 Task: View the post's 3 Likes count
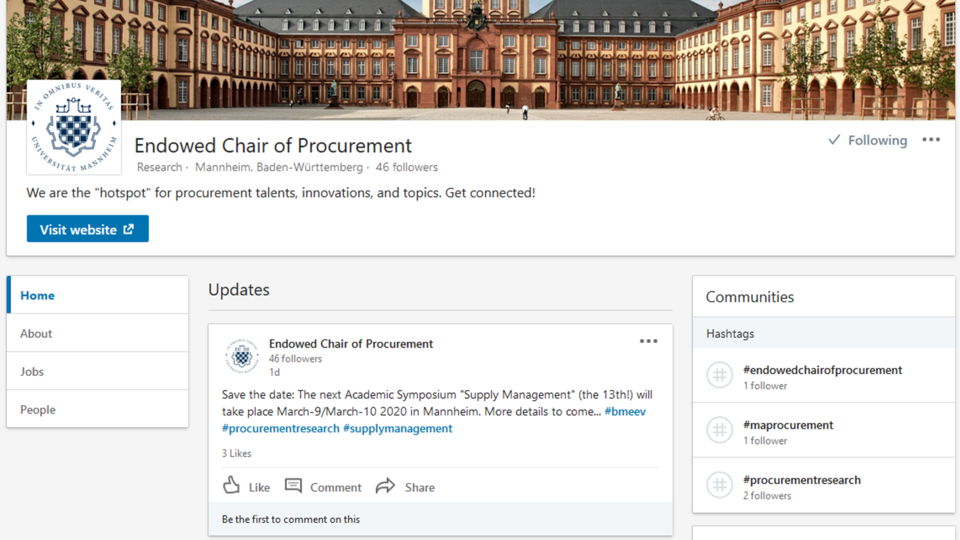[236, 453]
